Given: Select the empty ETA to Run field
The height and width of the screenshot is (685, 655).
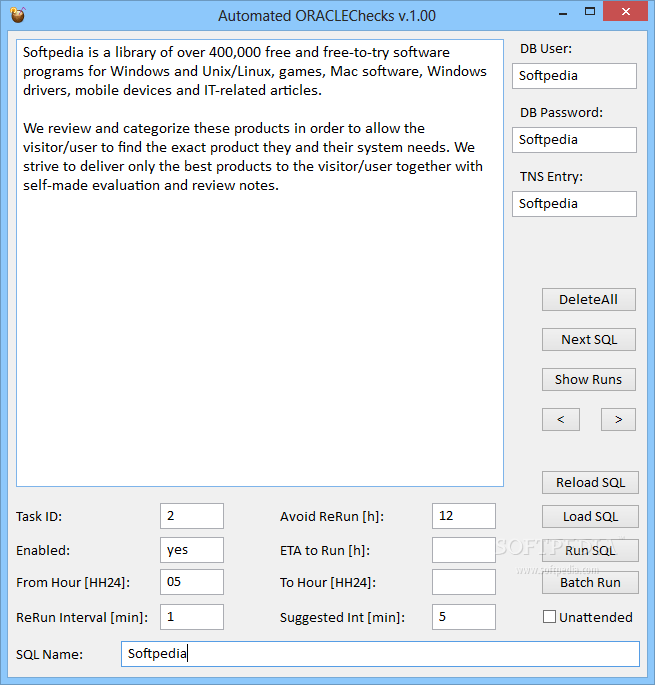Looking at the screenshot, I should pyautogui.click(x=464, y=550).
